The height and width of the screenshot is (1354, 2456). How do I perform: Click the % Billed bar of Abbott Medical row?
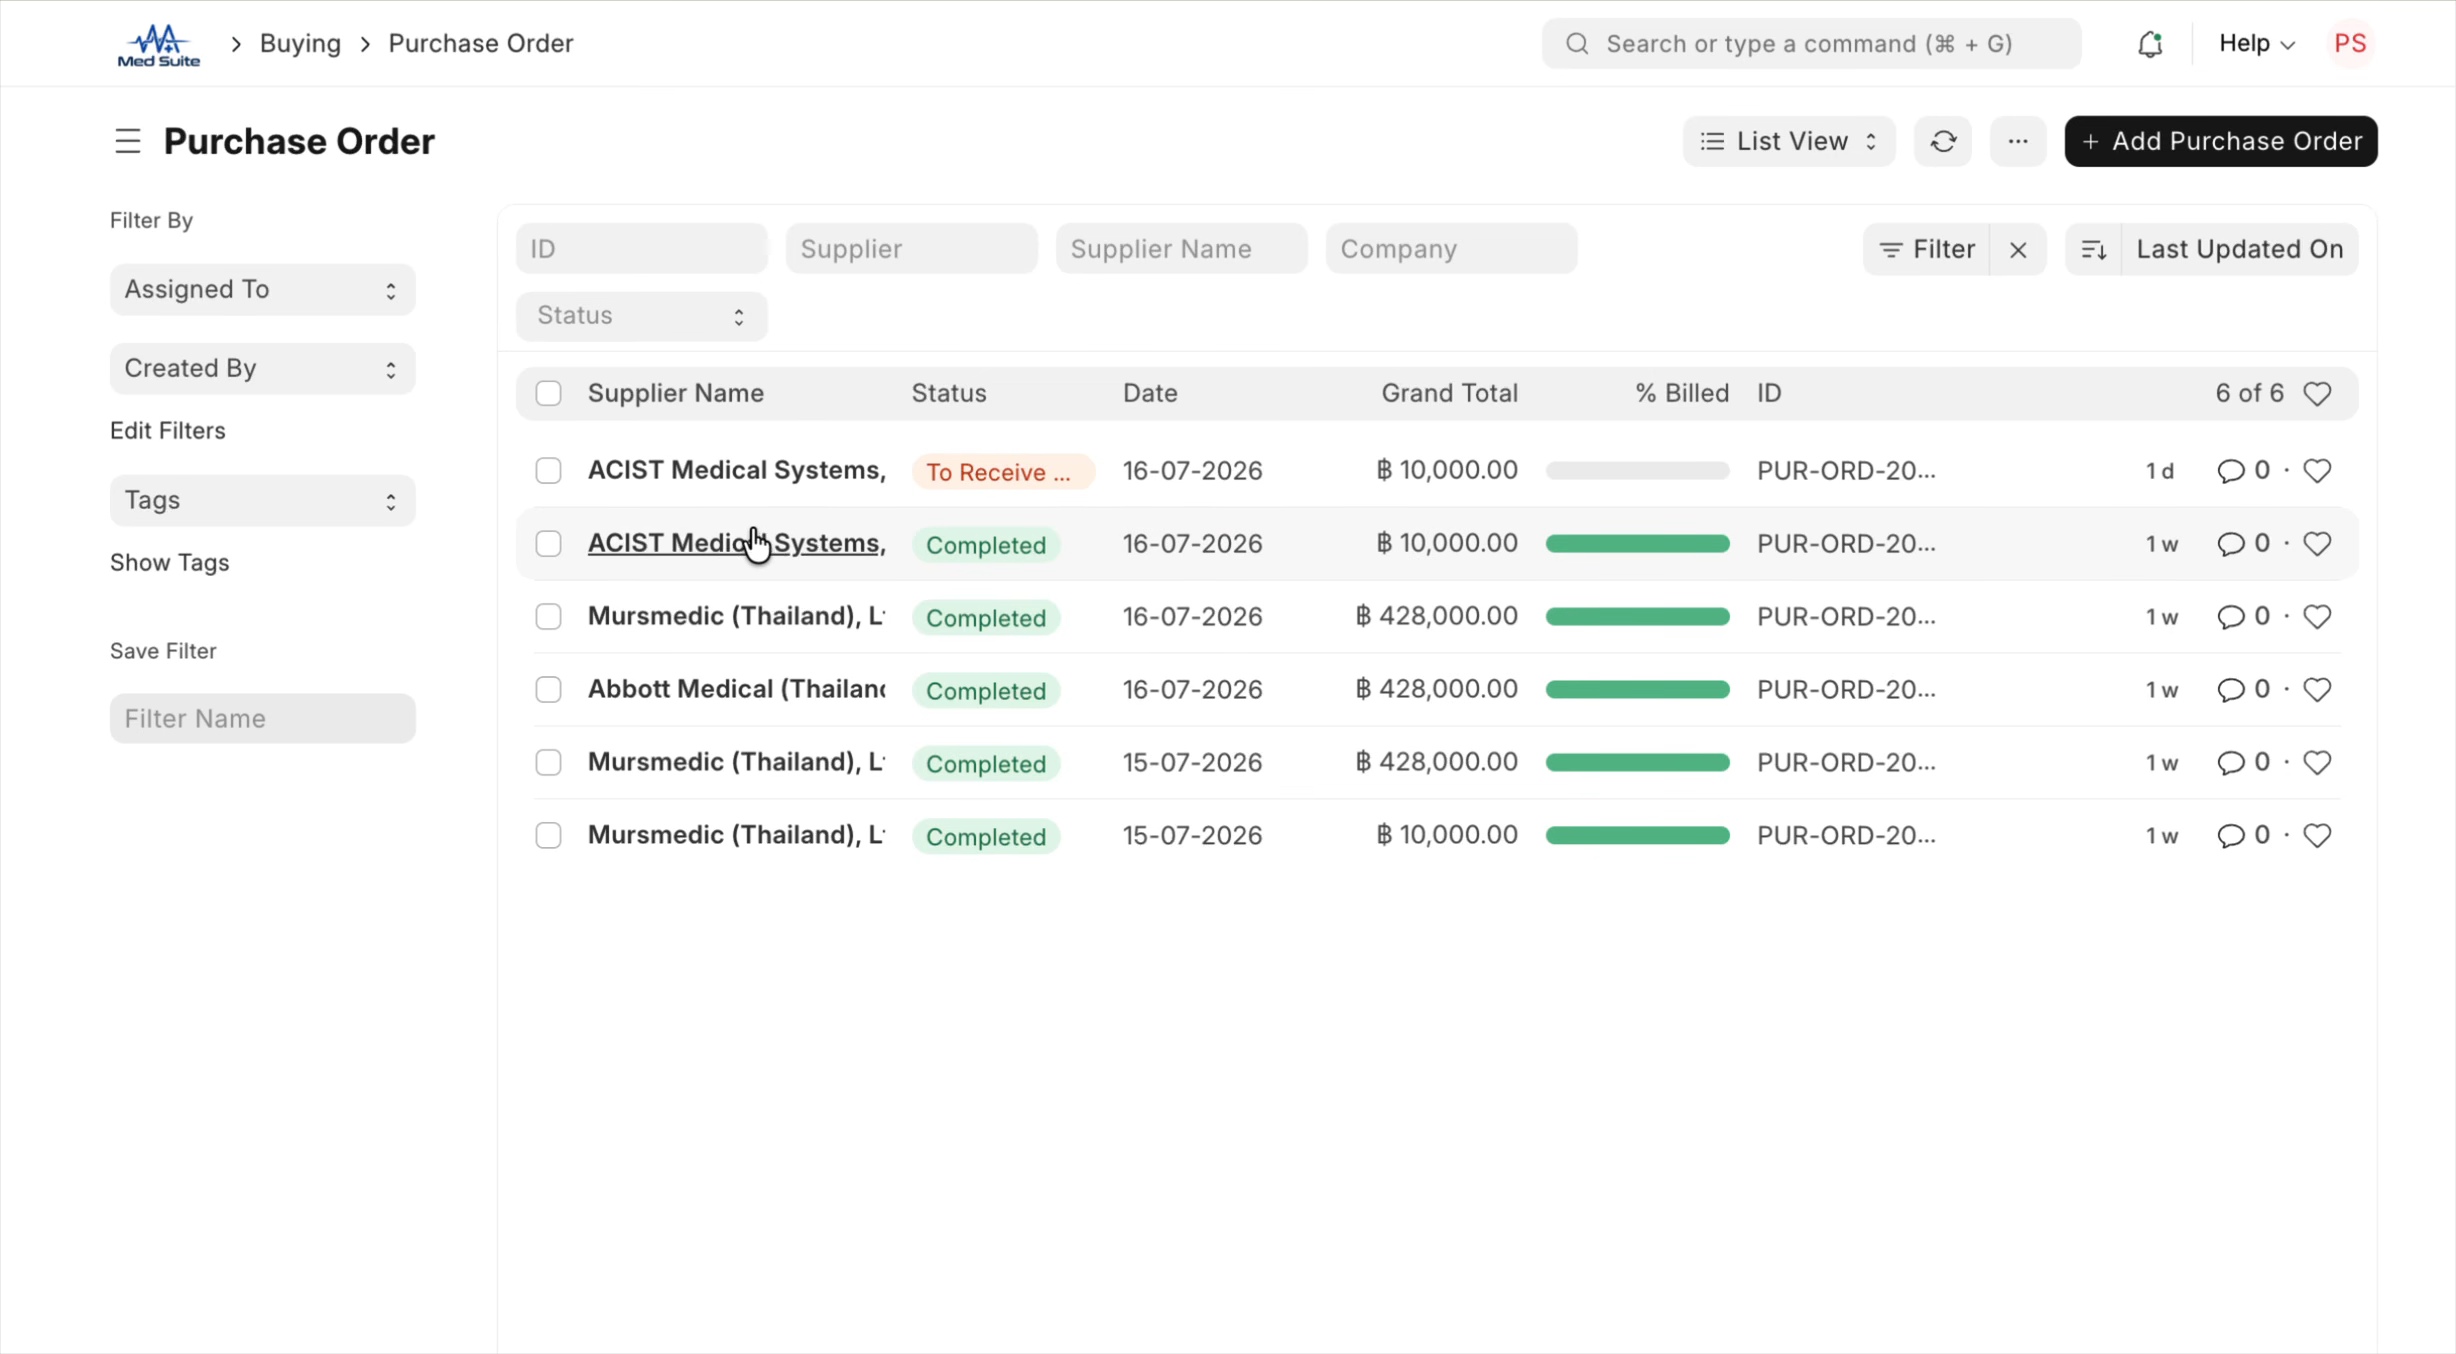1637,690
